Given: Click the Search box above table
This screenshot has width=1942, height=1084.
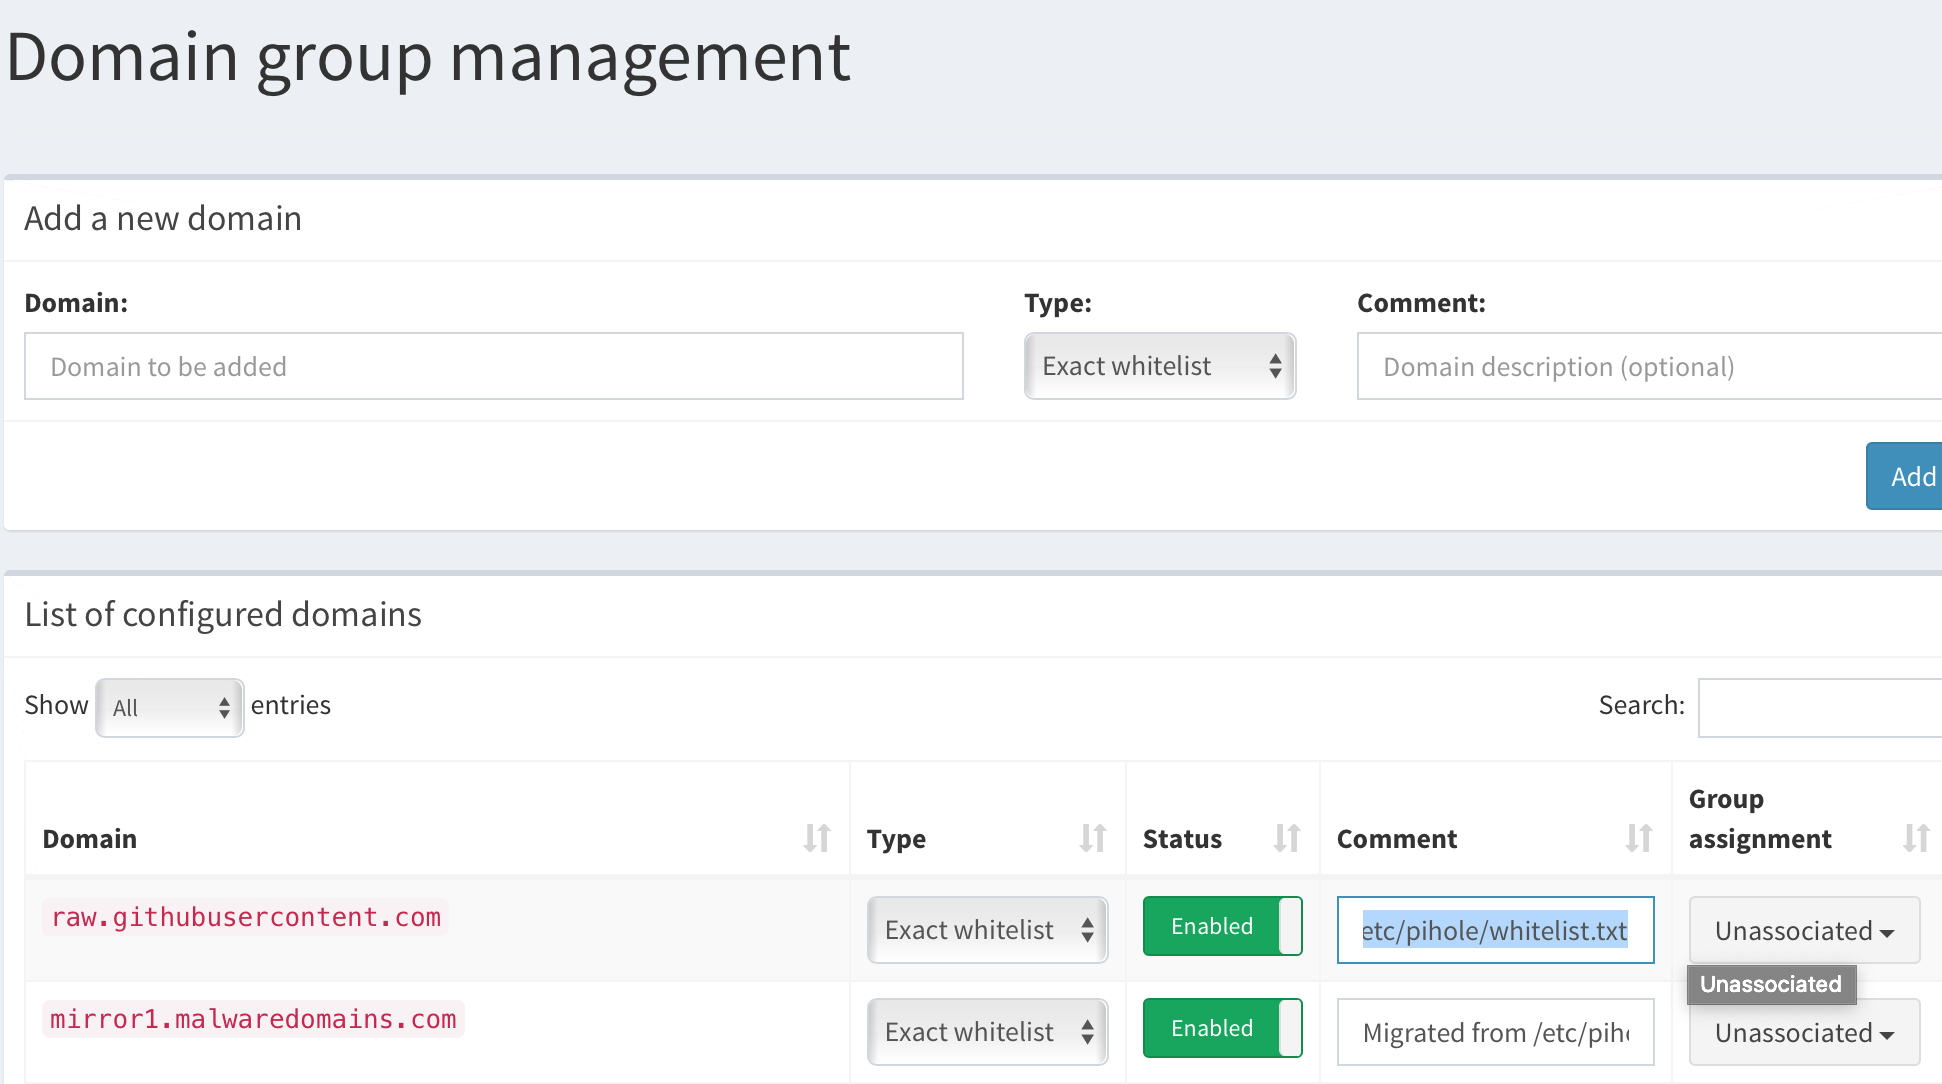Looking at the screenshot, I should [1819, 708].
